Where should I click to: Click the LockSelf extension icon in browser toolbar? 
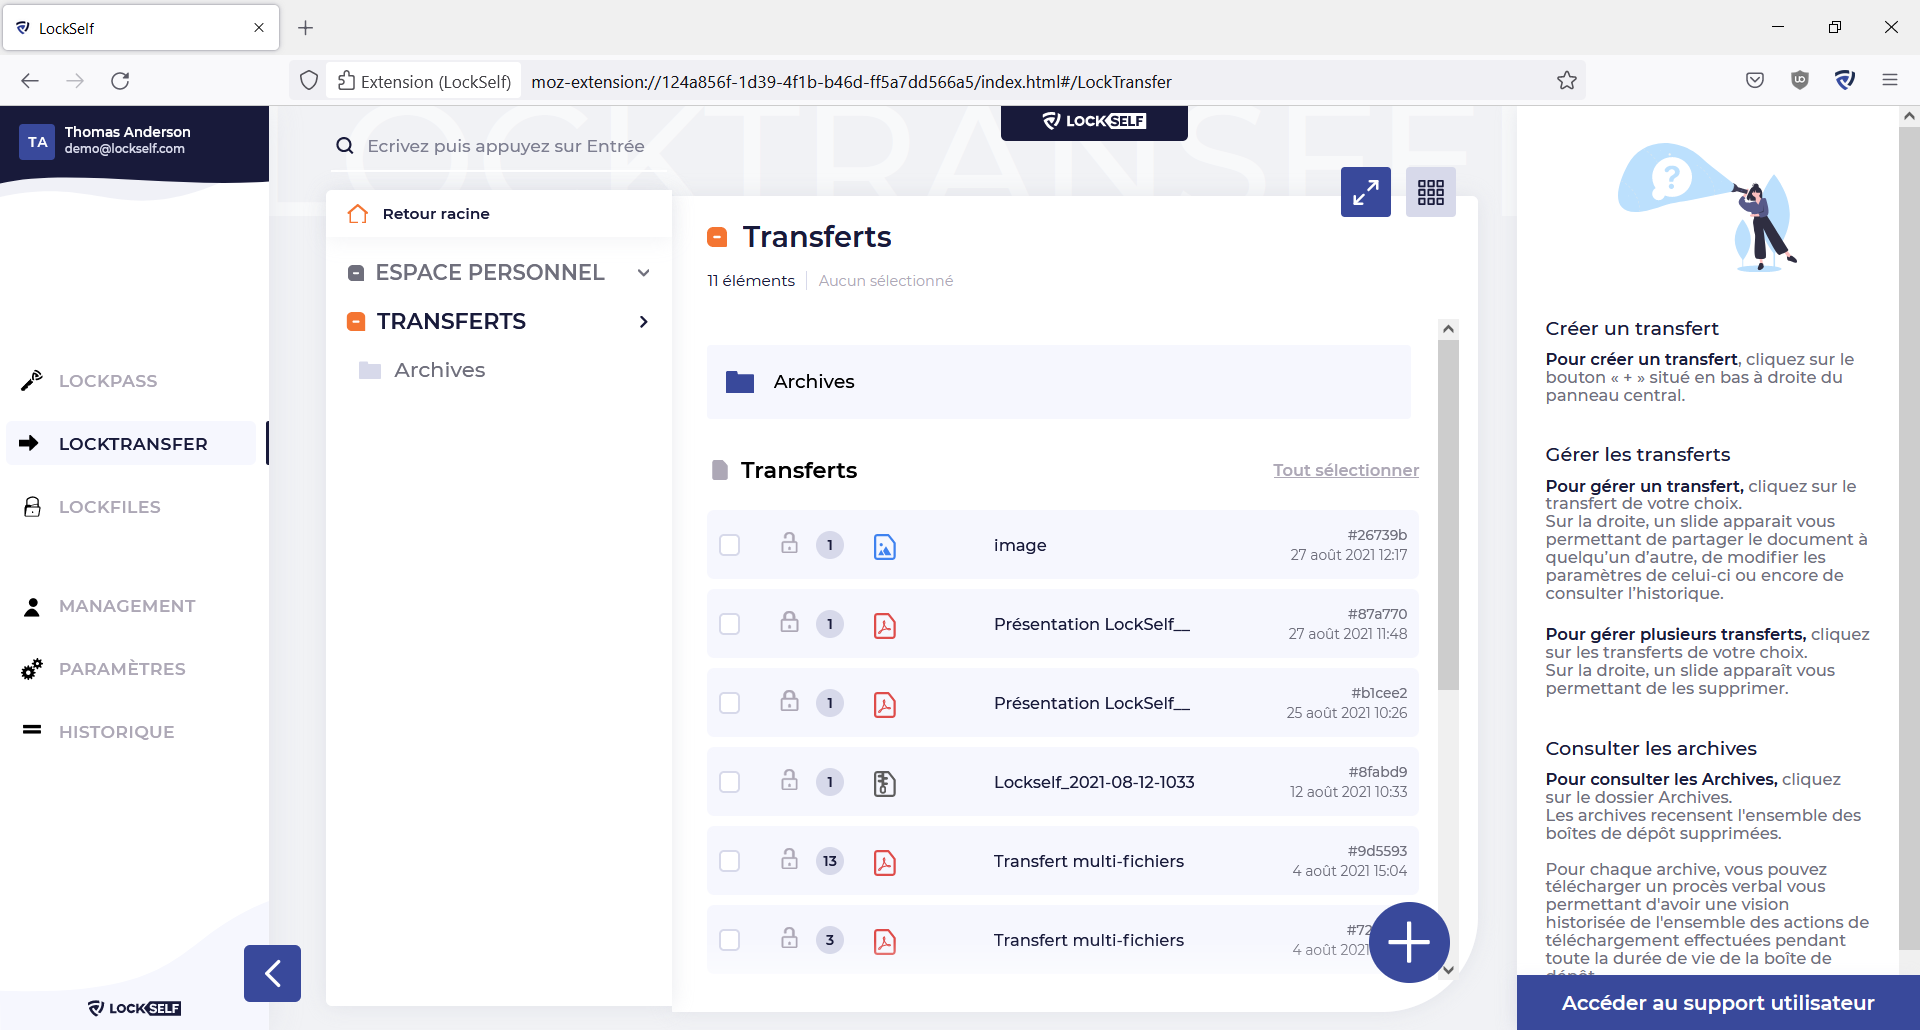point(1845,80)
